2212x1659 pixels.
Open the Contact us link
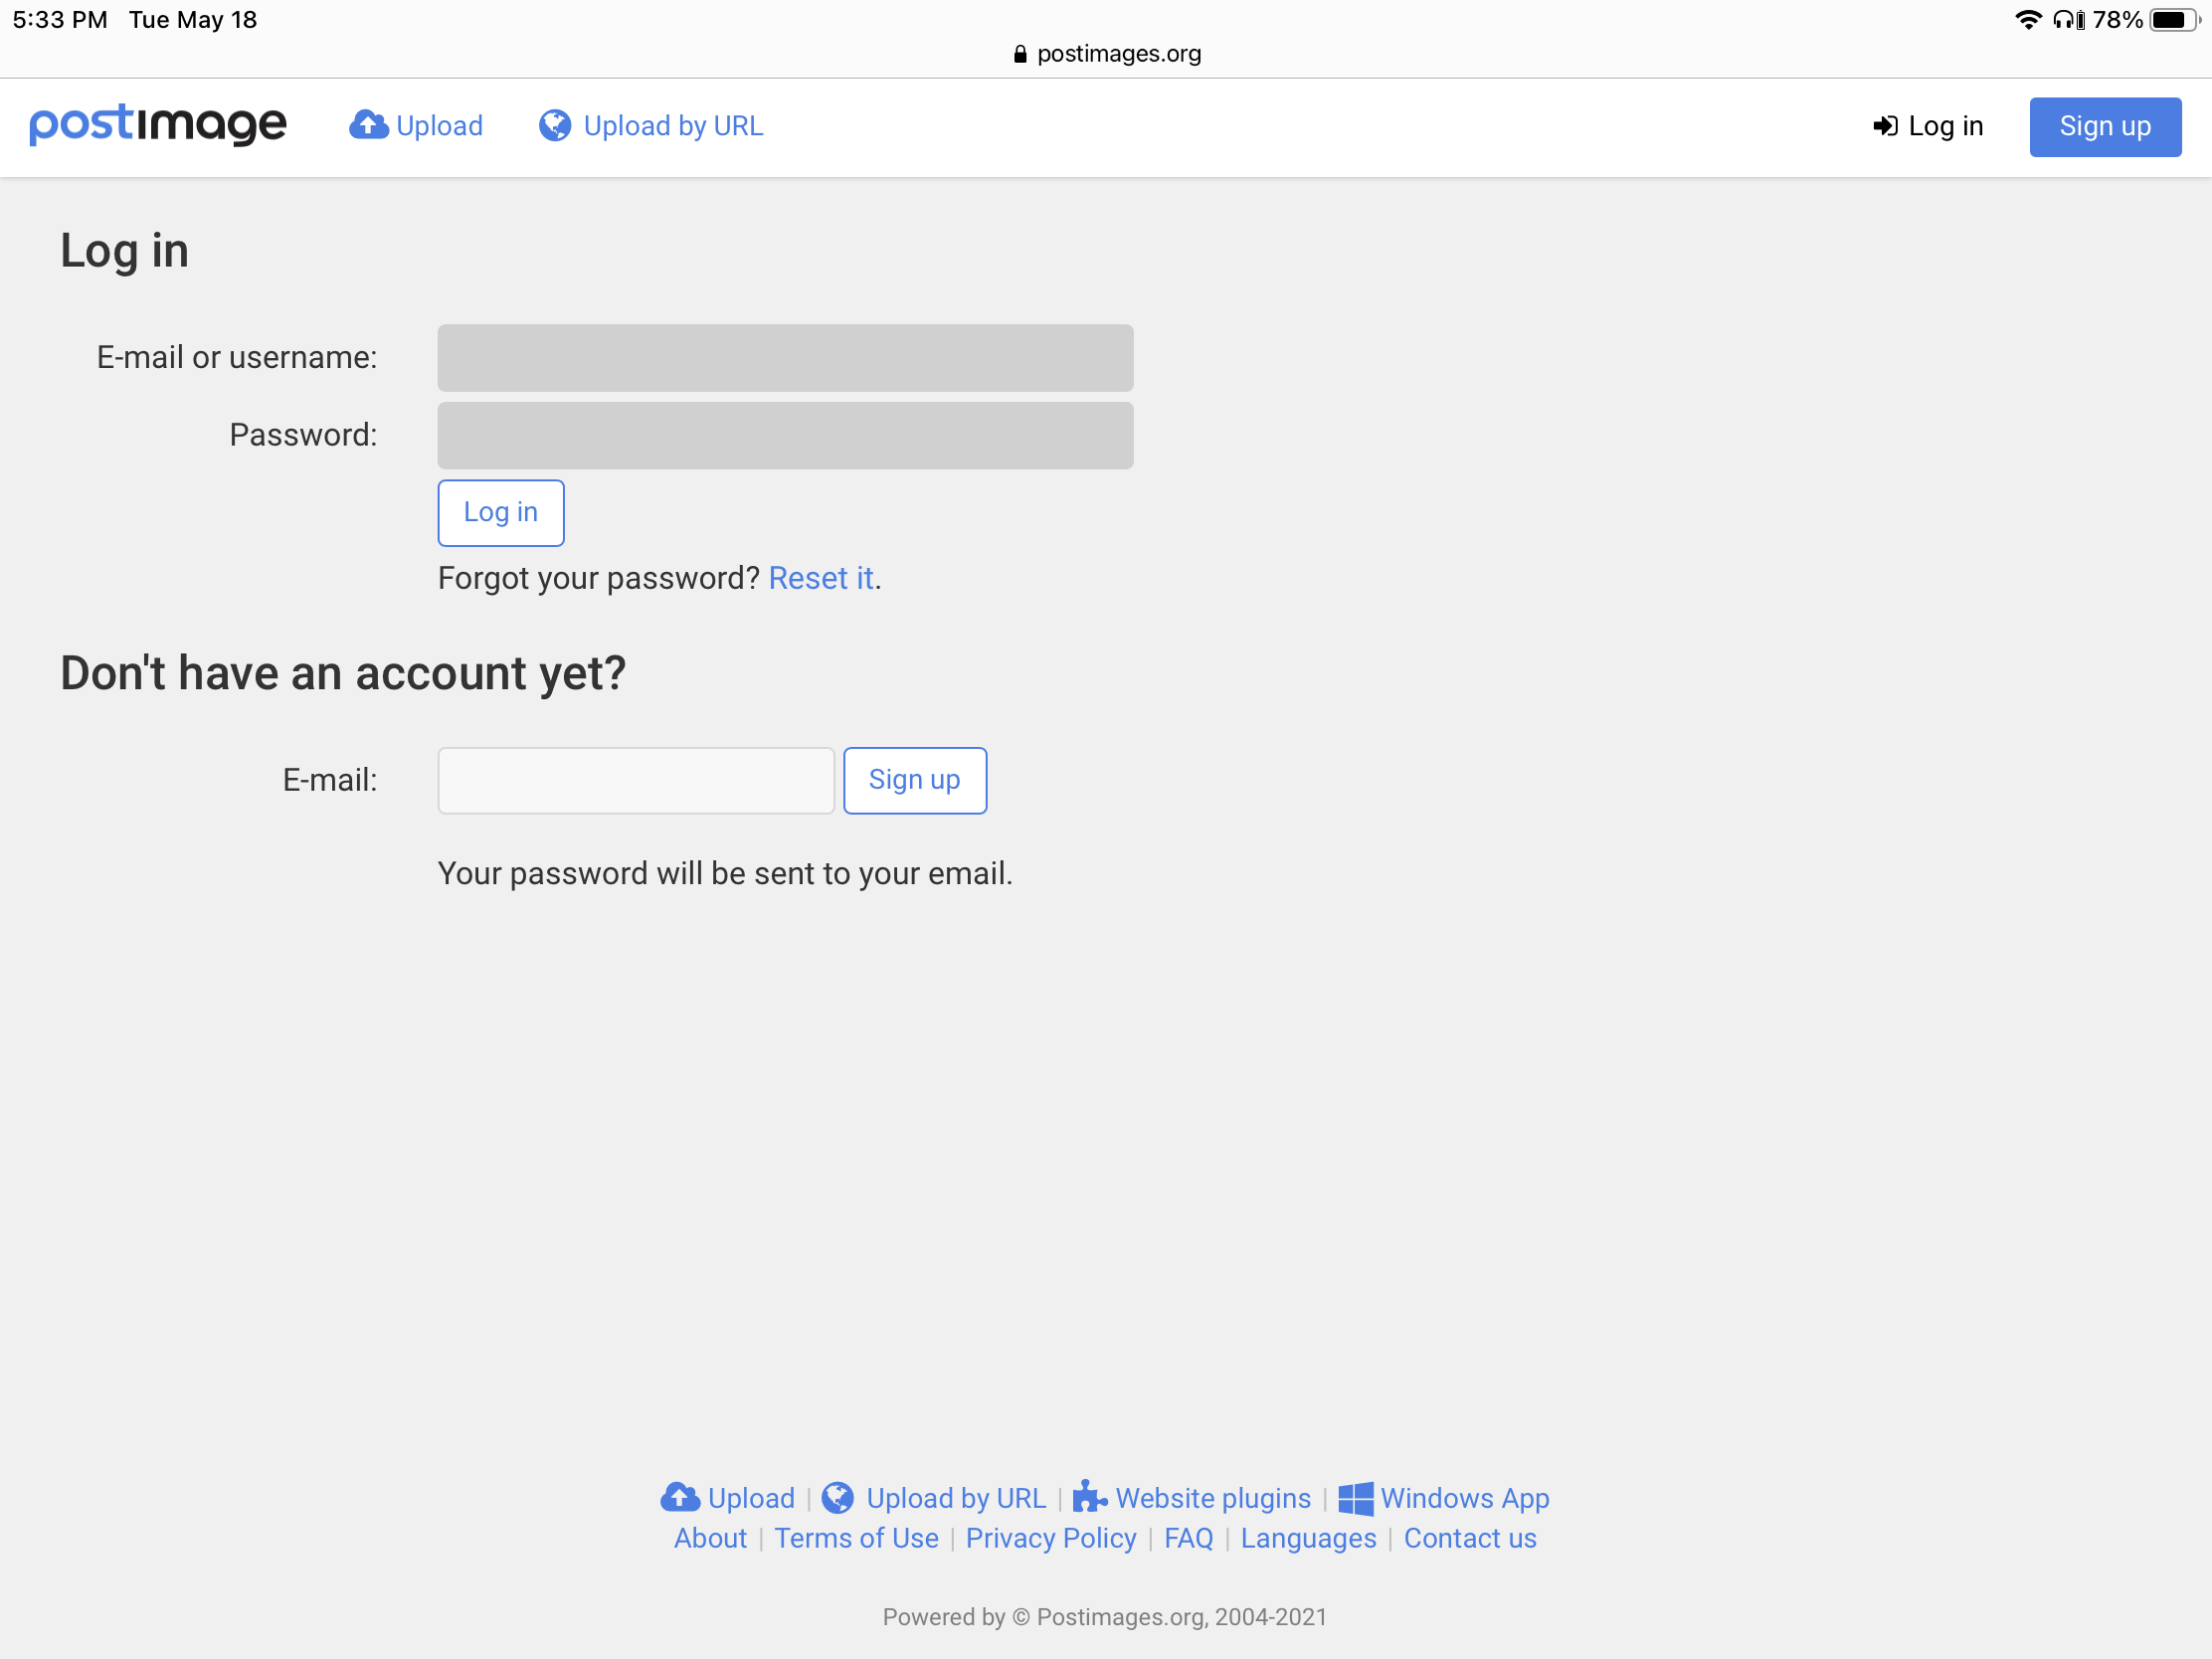[1469, 1538]
